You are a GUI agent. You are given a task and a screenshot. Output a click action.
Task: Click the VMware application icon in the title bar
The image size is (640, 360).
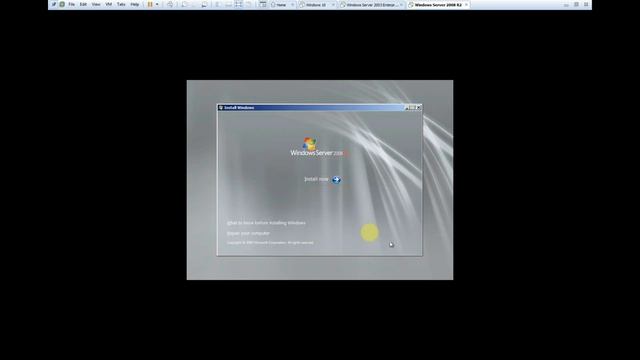pos(53,4)
